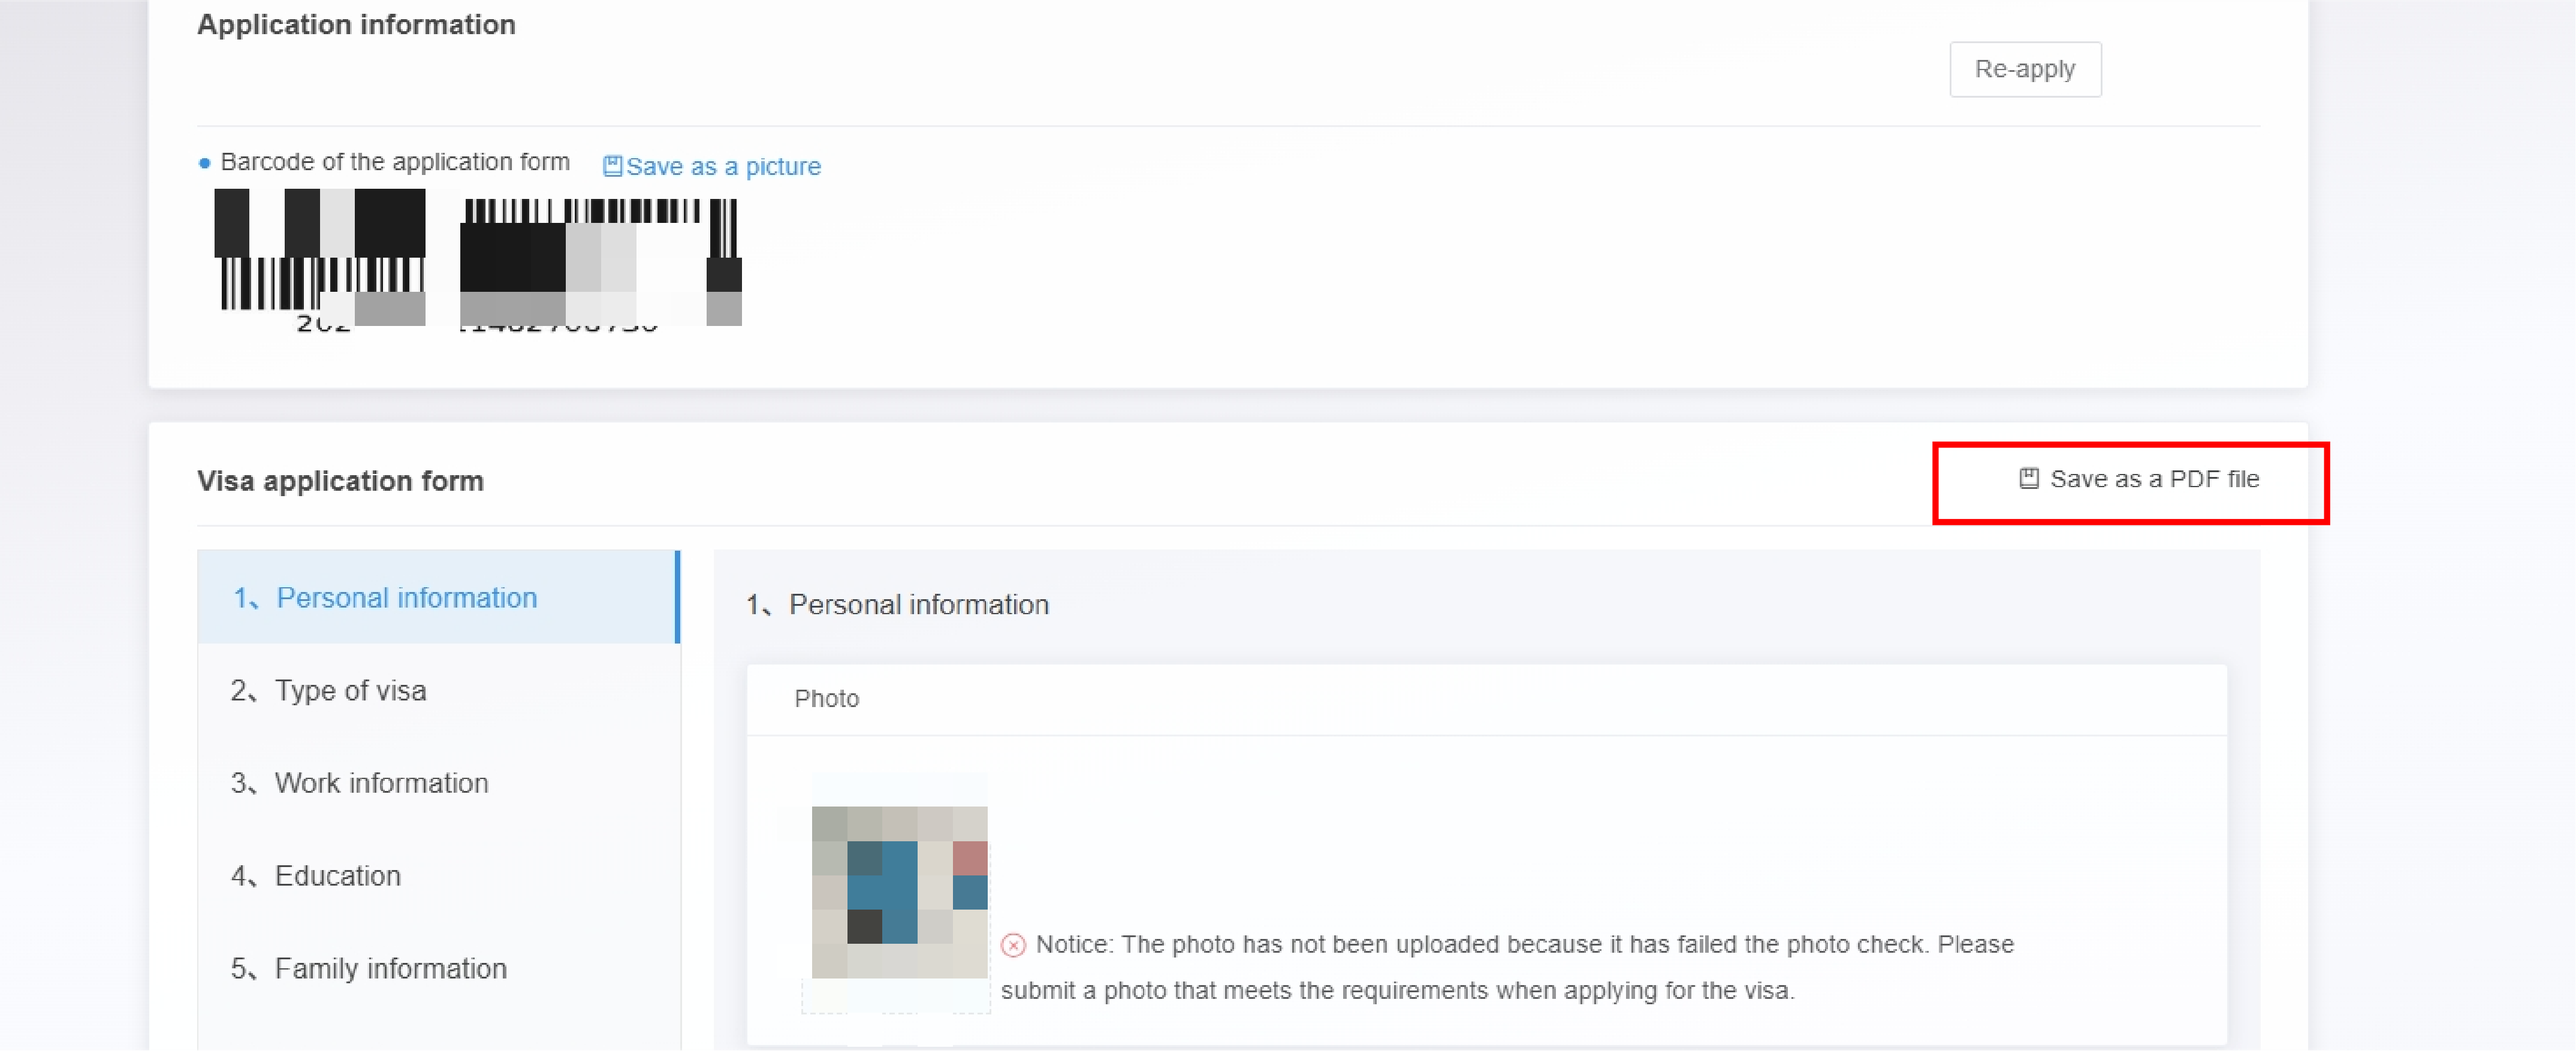Viewport: 2576px width, 1051px height.
Task: Click the left barcode image
Action: [320, 257]
